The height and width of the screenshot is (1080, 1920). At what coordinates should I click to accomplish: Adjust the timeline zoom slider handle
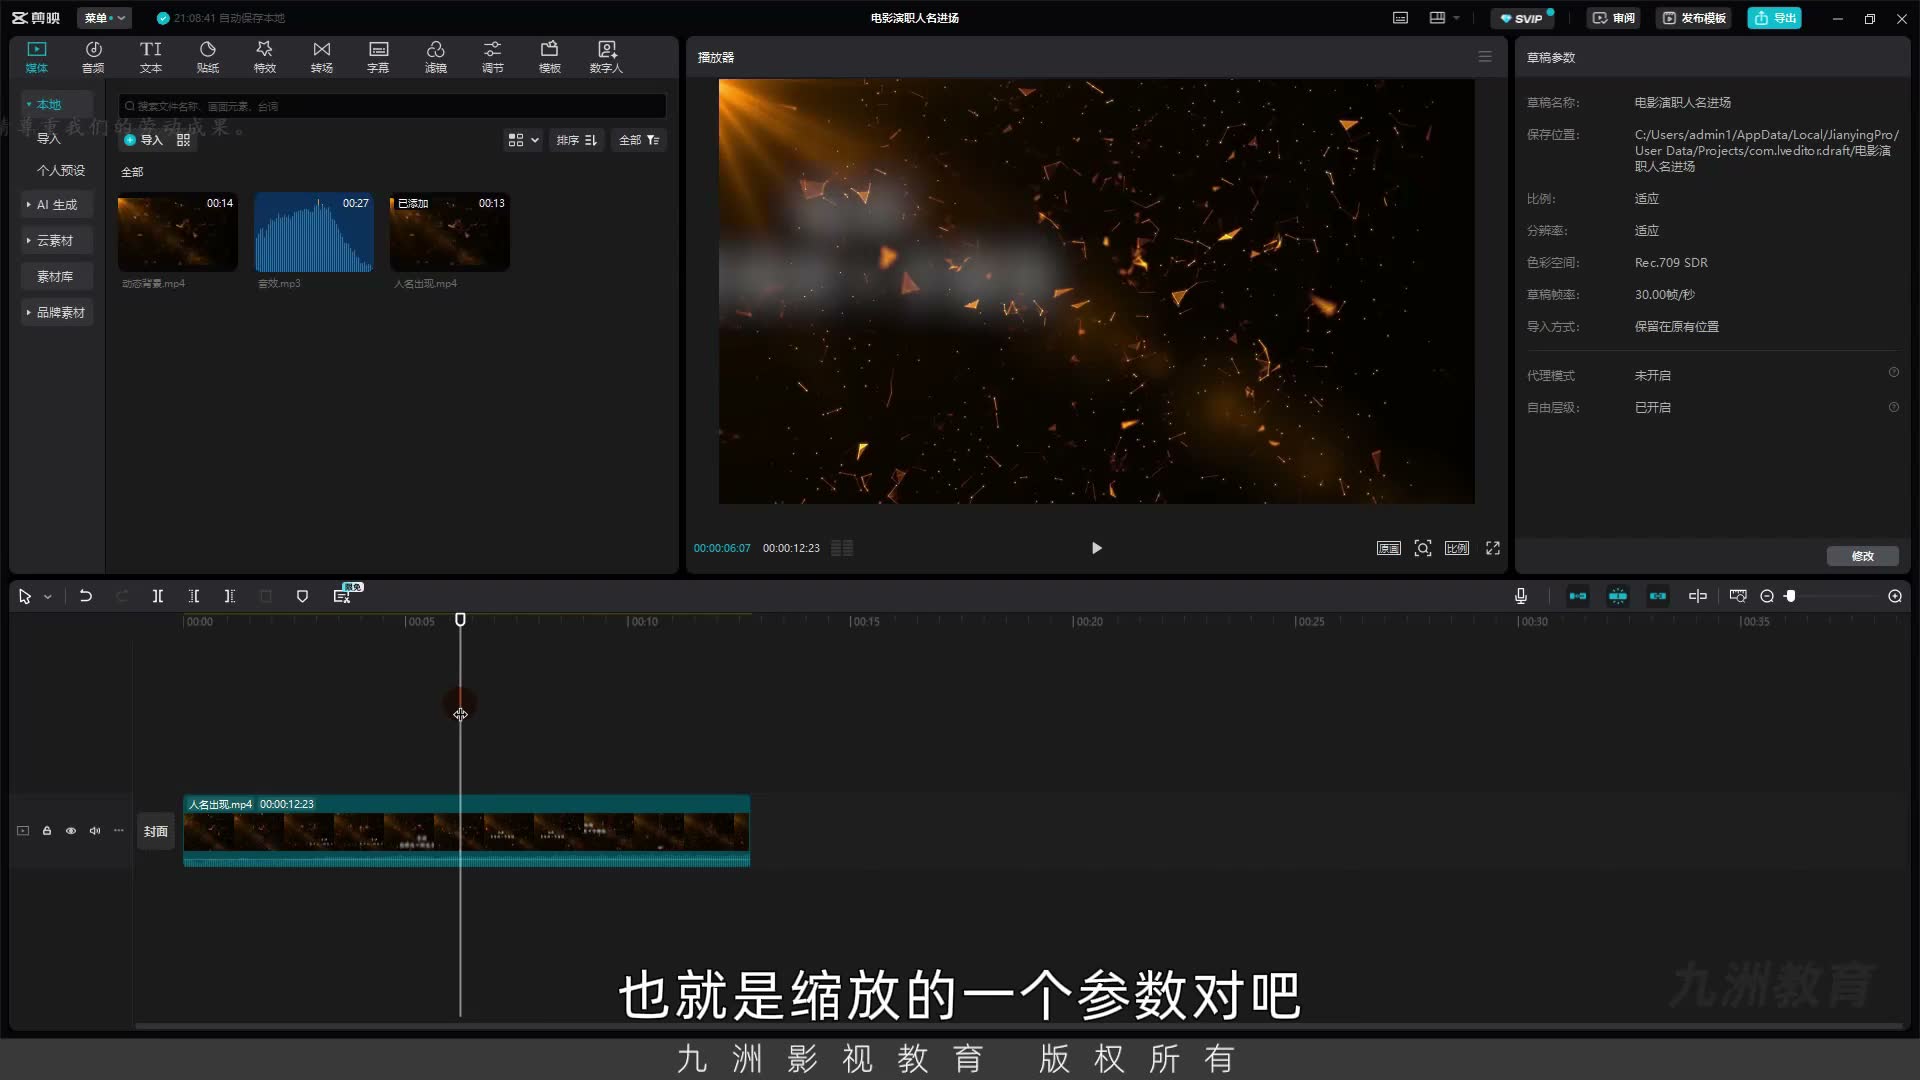1791,596
